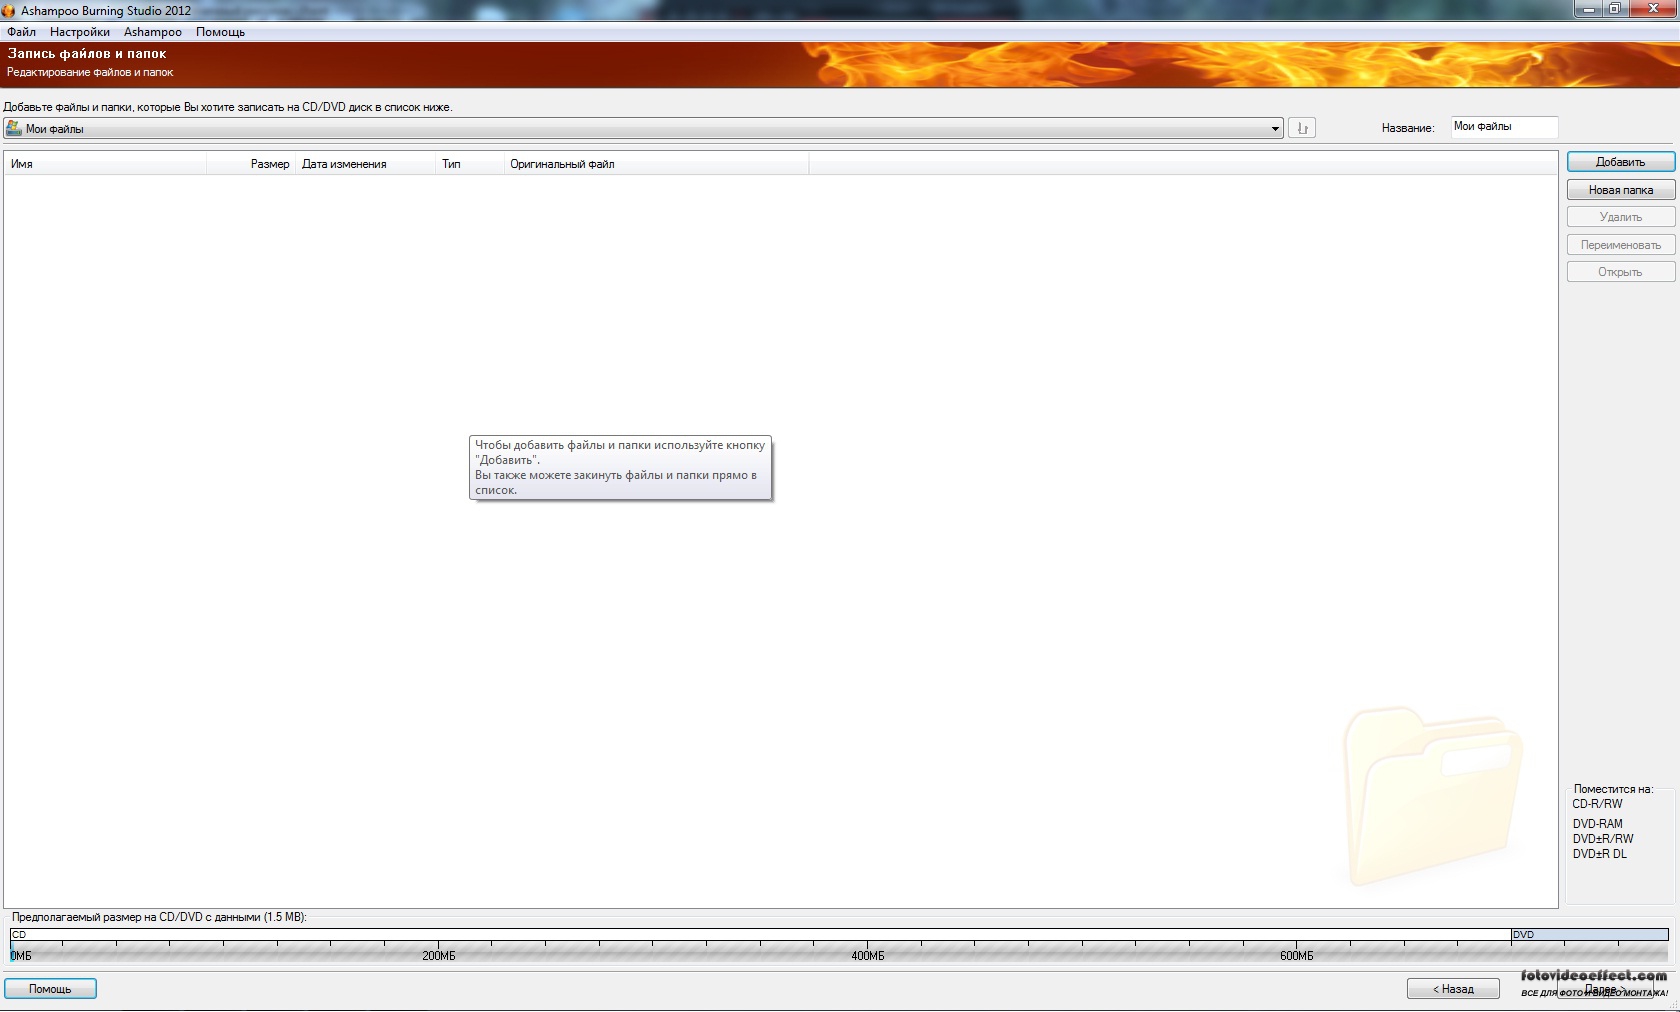Go up one folder level icon
Screen dimensions: 1680x1012
point(1302,128)
